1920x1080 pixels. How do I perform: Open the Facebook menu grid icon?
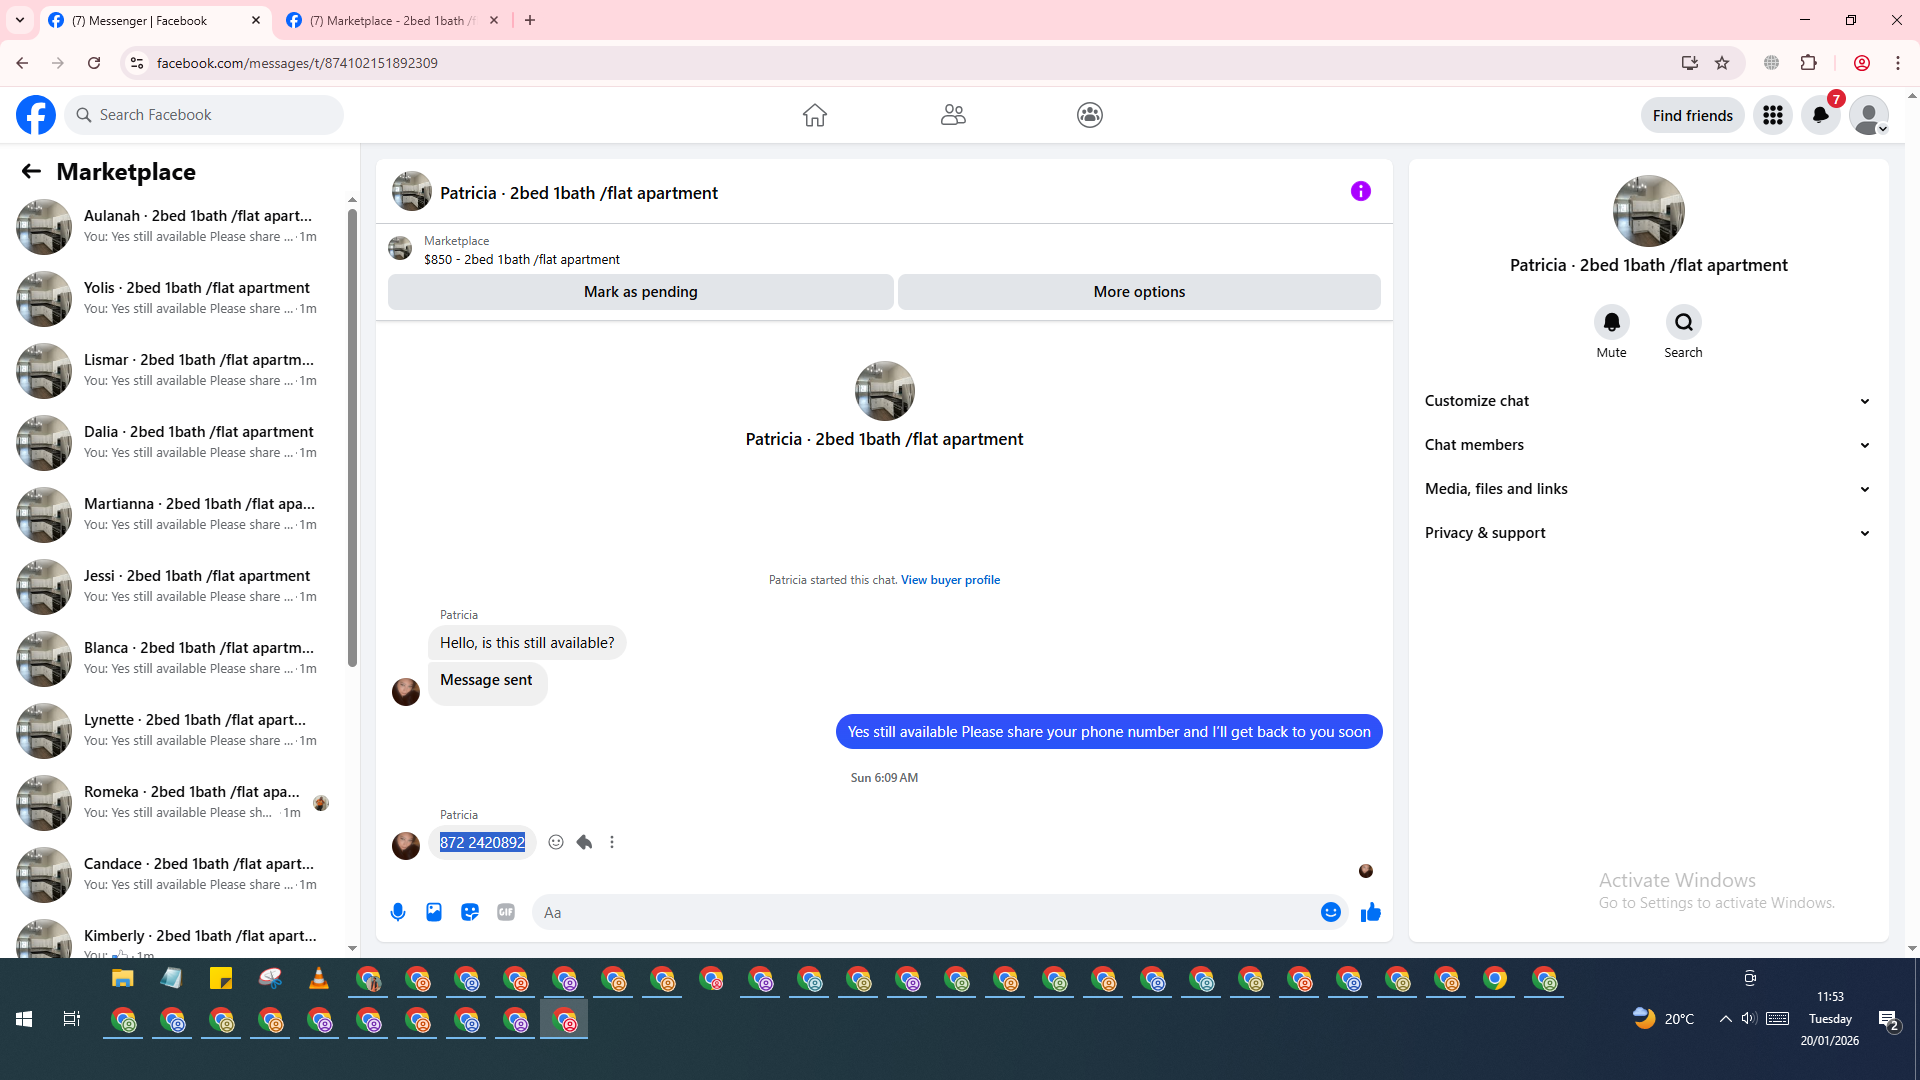1773,116
